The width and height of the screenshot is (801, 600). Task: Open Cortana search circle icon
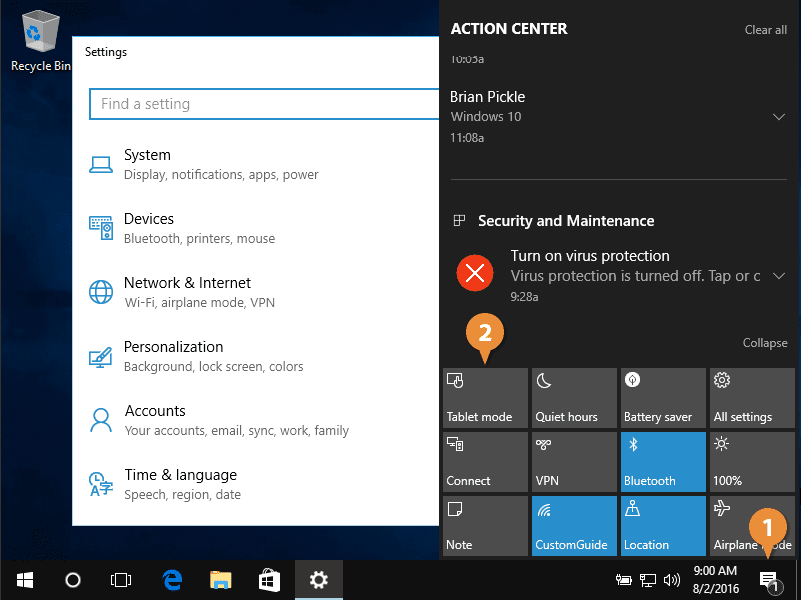73,580
